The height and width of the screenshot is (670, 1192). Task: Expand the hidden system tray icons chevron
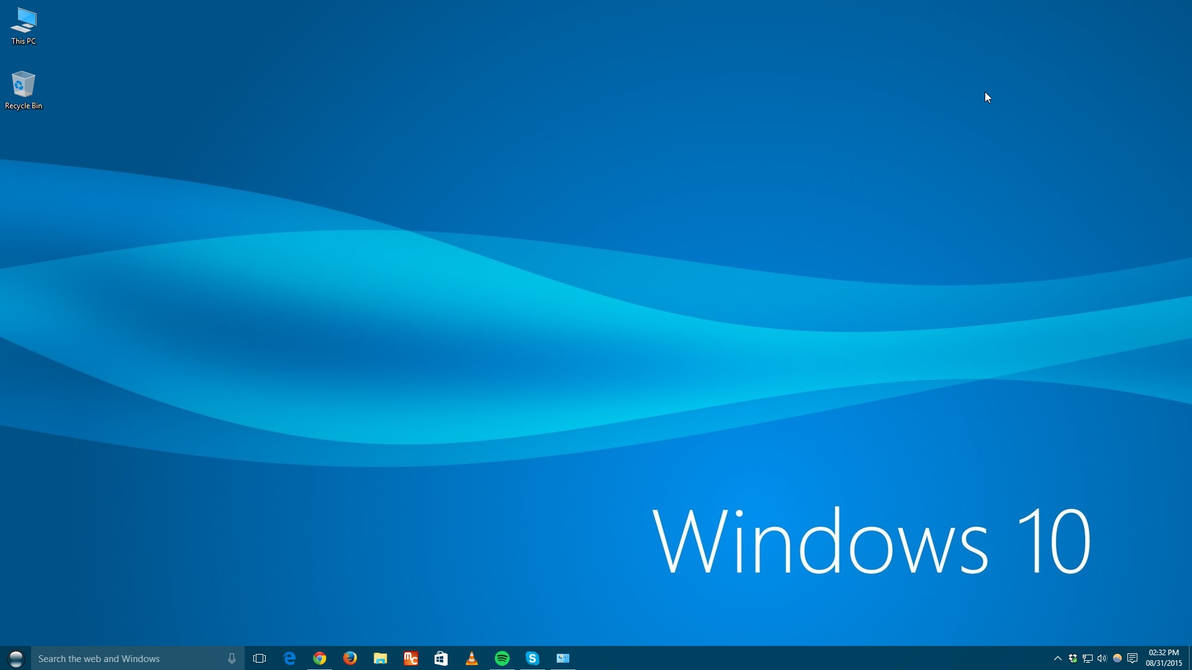pos(1057,659)
